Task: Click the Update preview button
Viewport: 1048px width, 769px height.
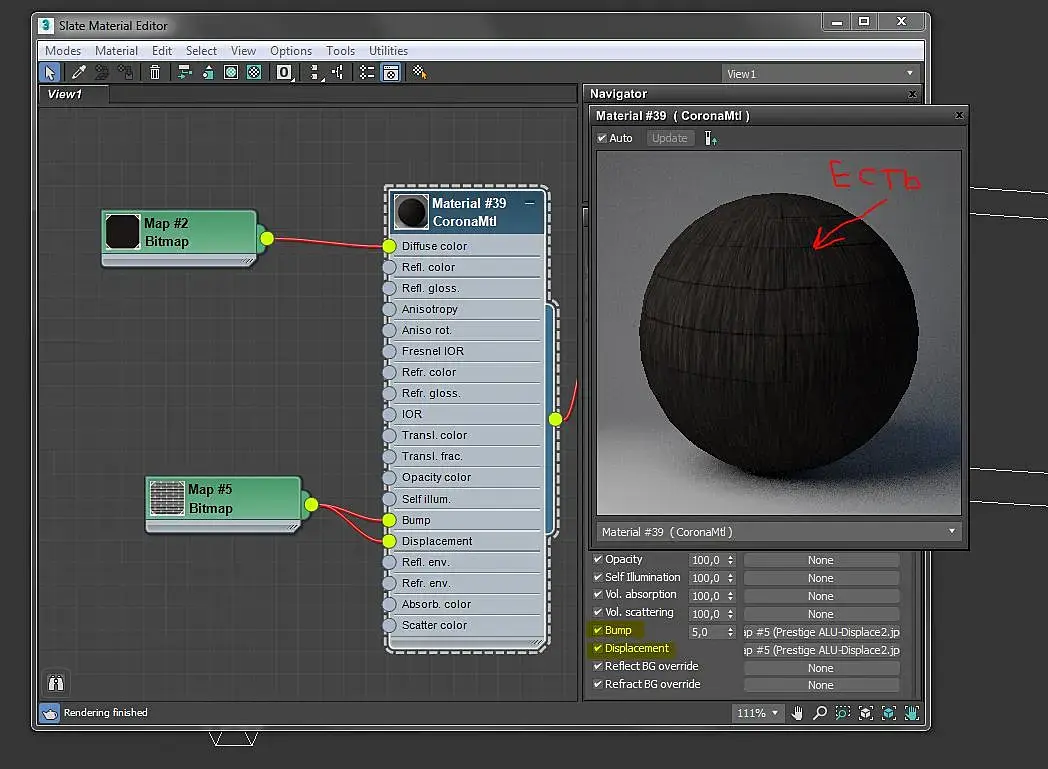Action: tap(669, 138)
